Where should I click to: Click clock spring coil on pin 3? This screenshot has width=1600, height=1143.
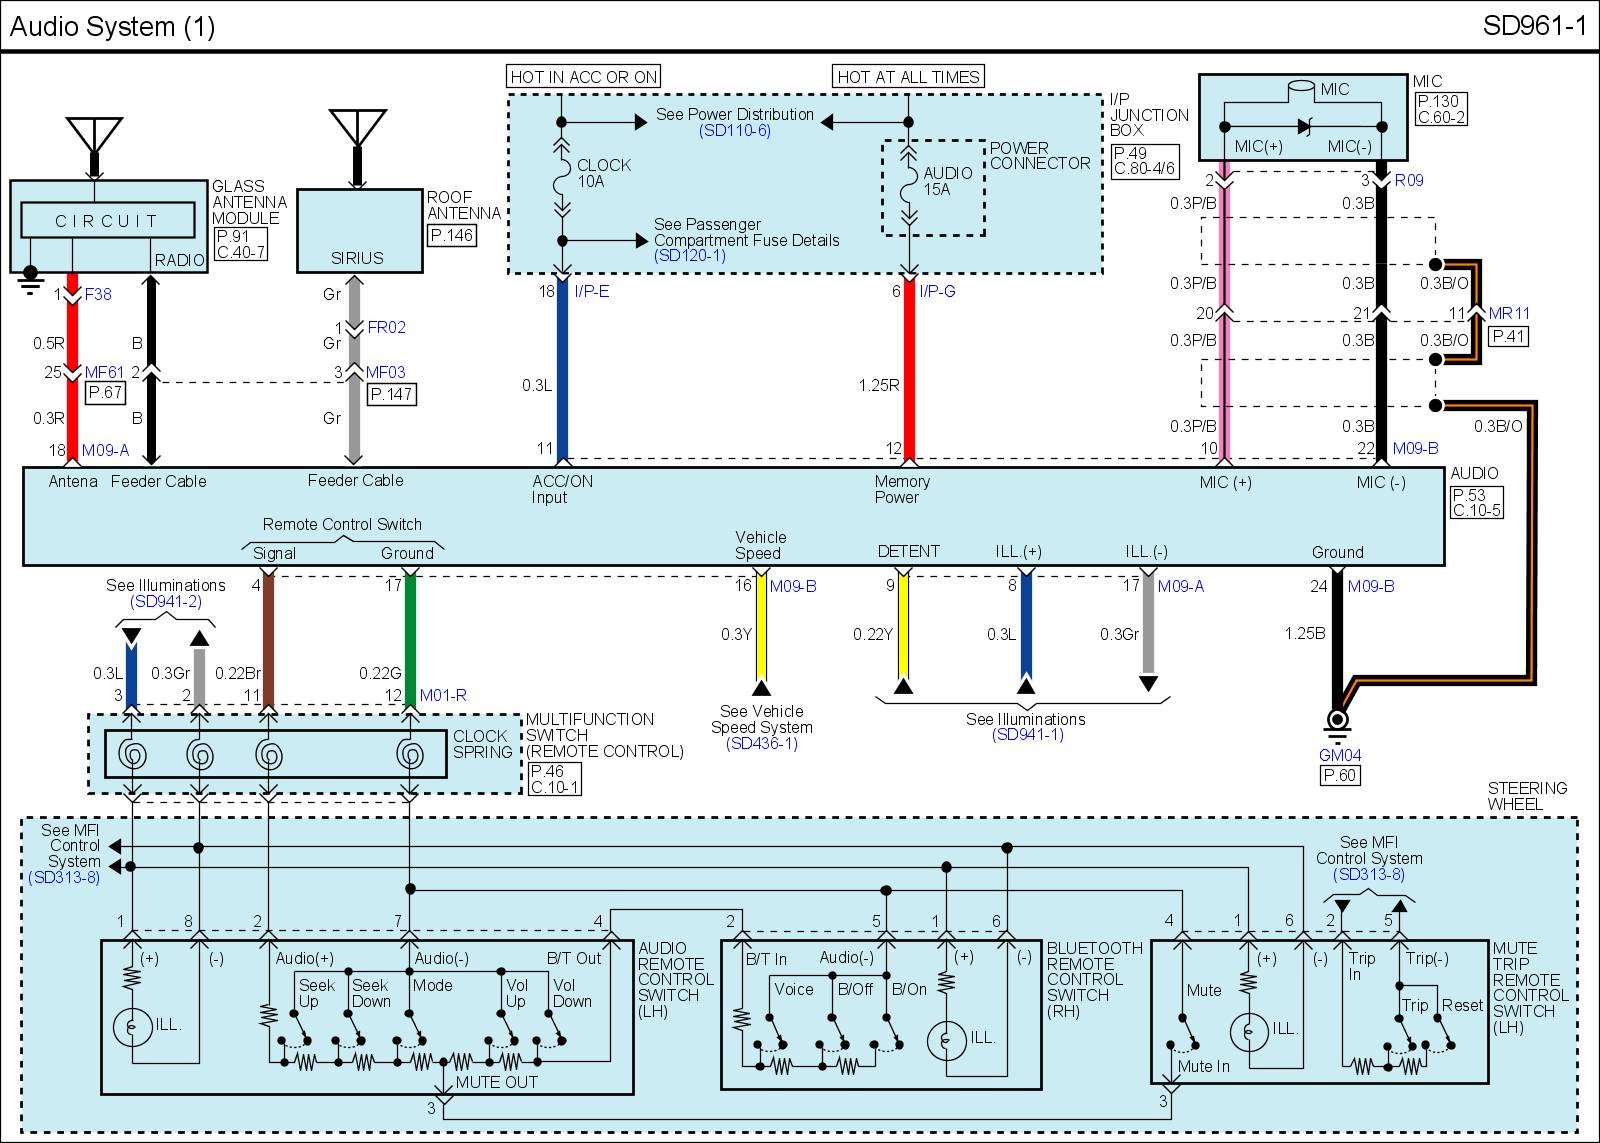[x=132, y=753]
